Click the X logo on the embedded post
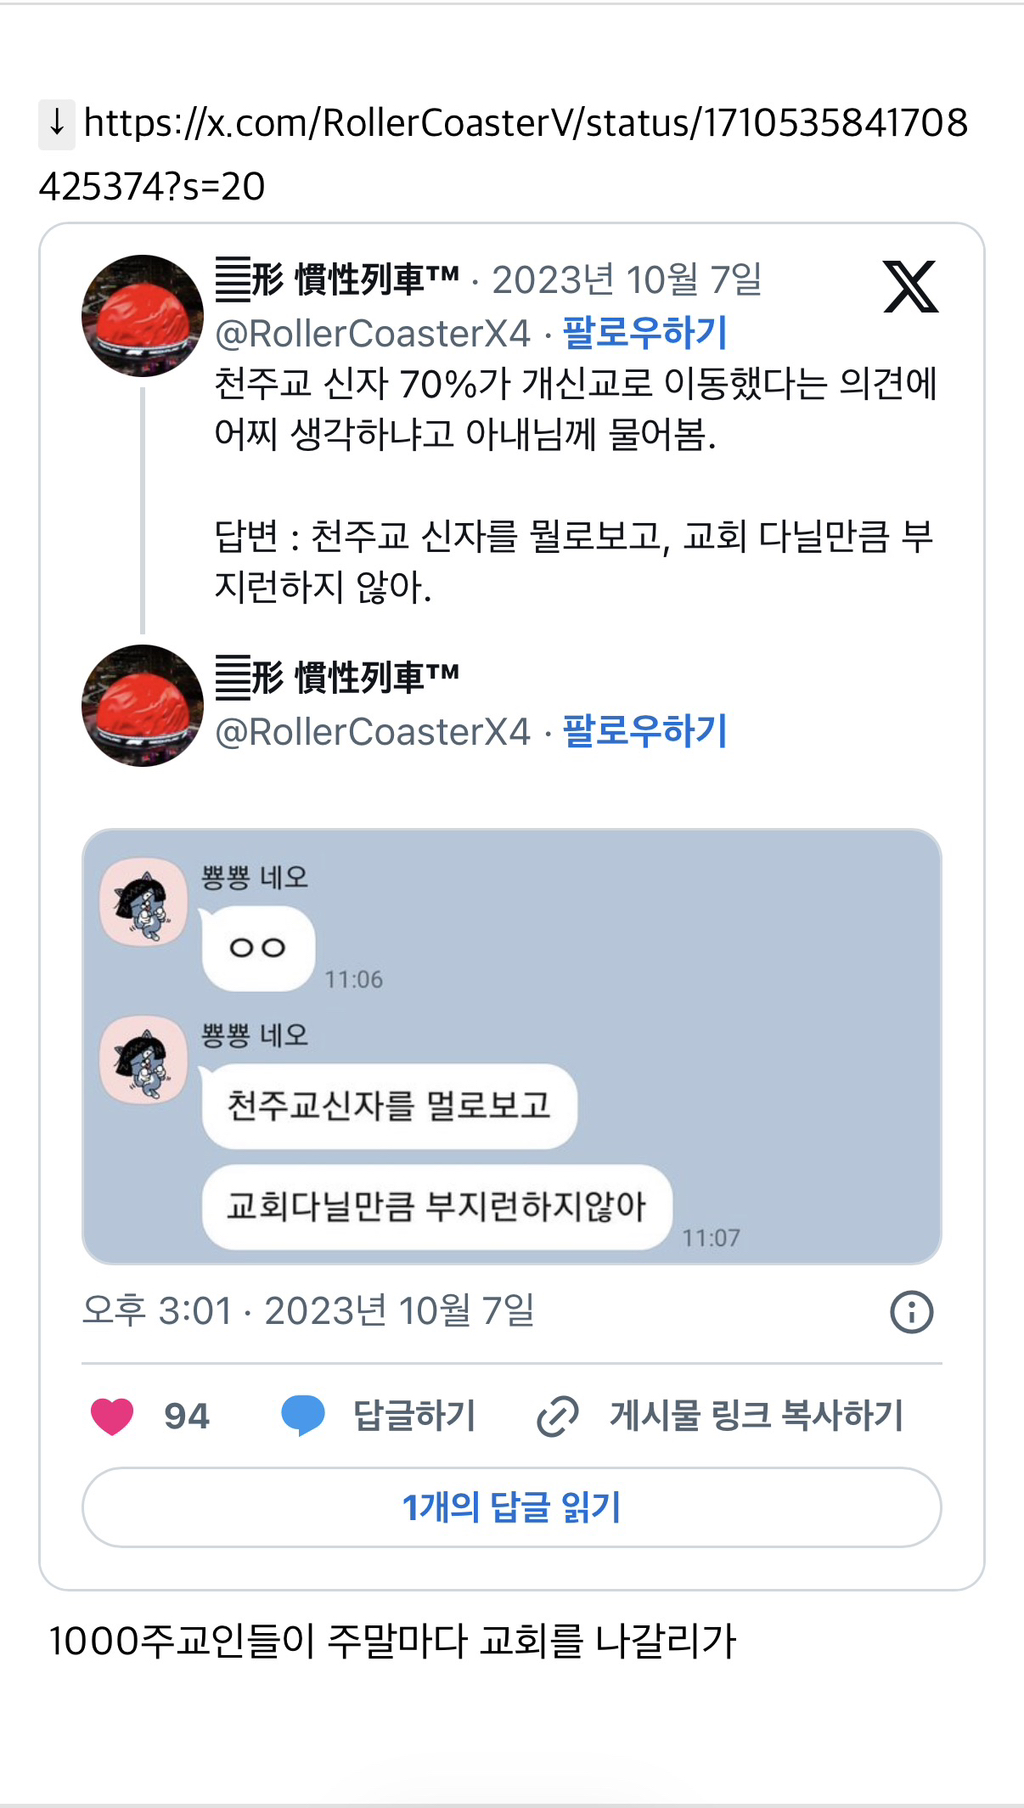 pos(910,287)
